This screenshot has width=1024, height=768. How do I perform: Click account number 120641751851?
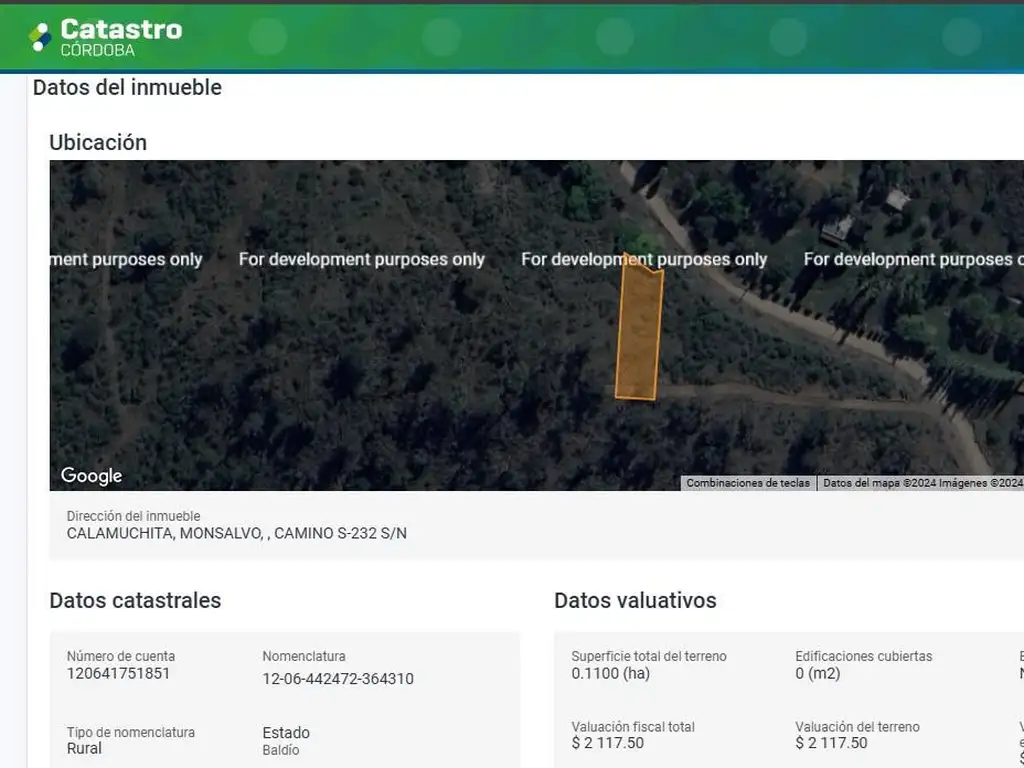[x=118, y=673]
